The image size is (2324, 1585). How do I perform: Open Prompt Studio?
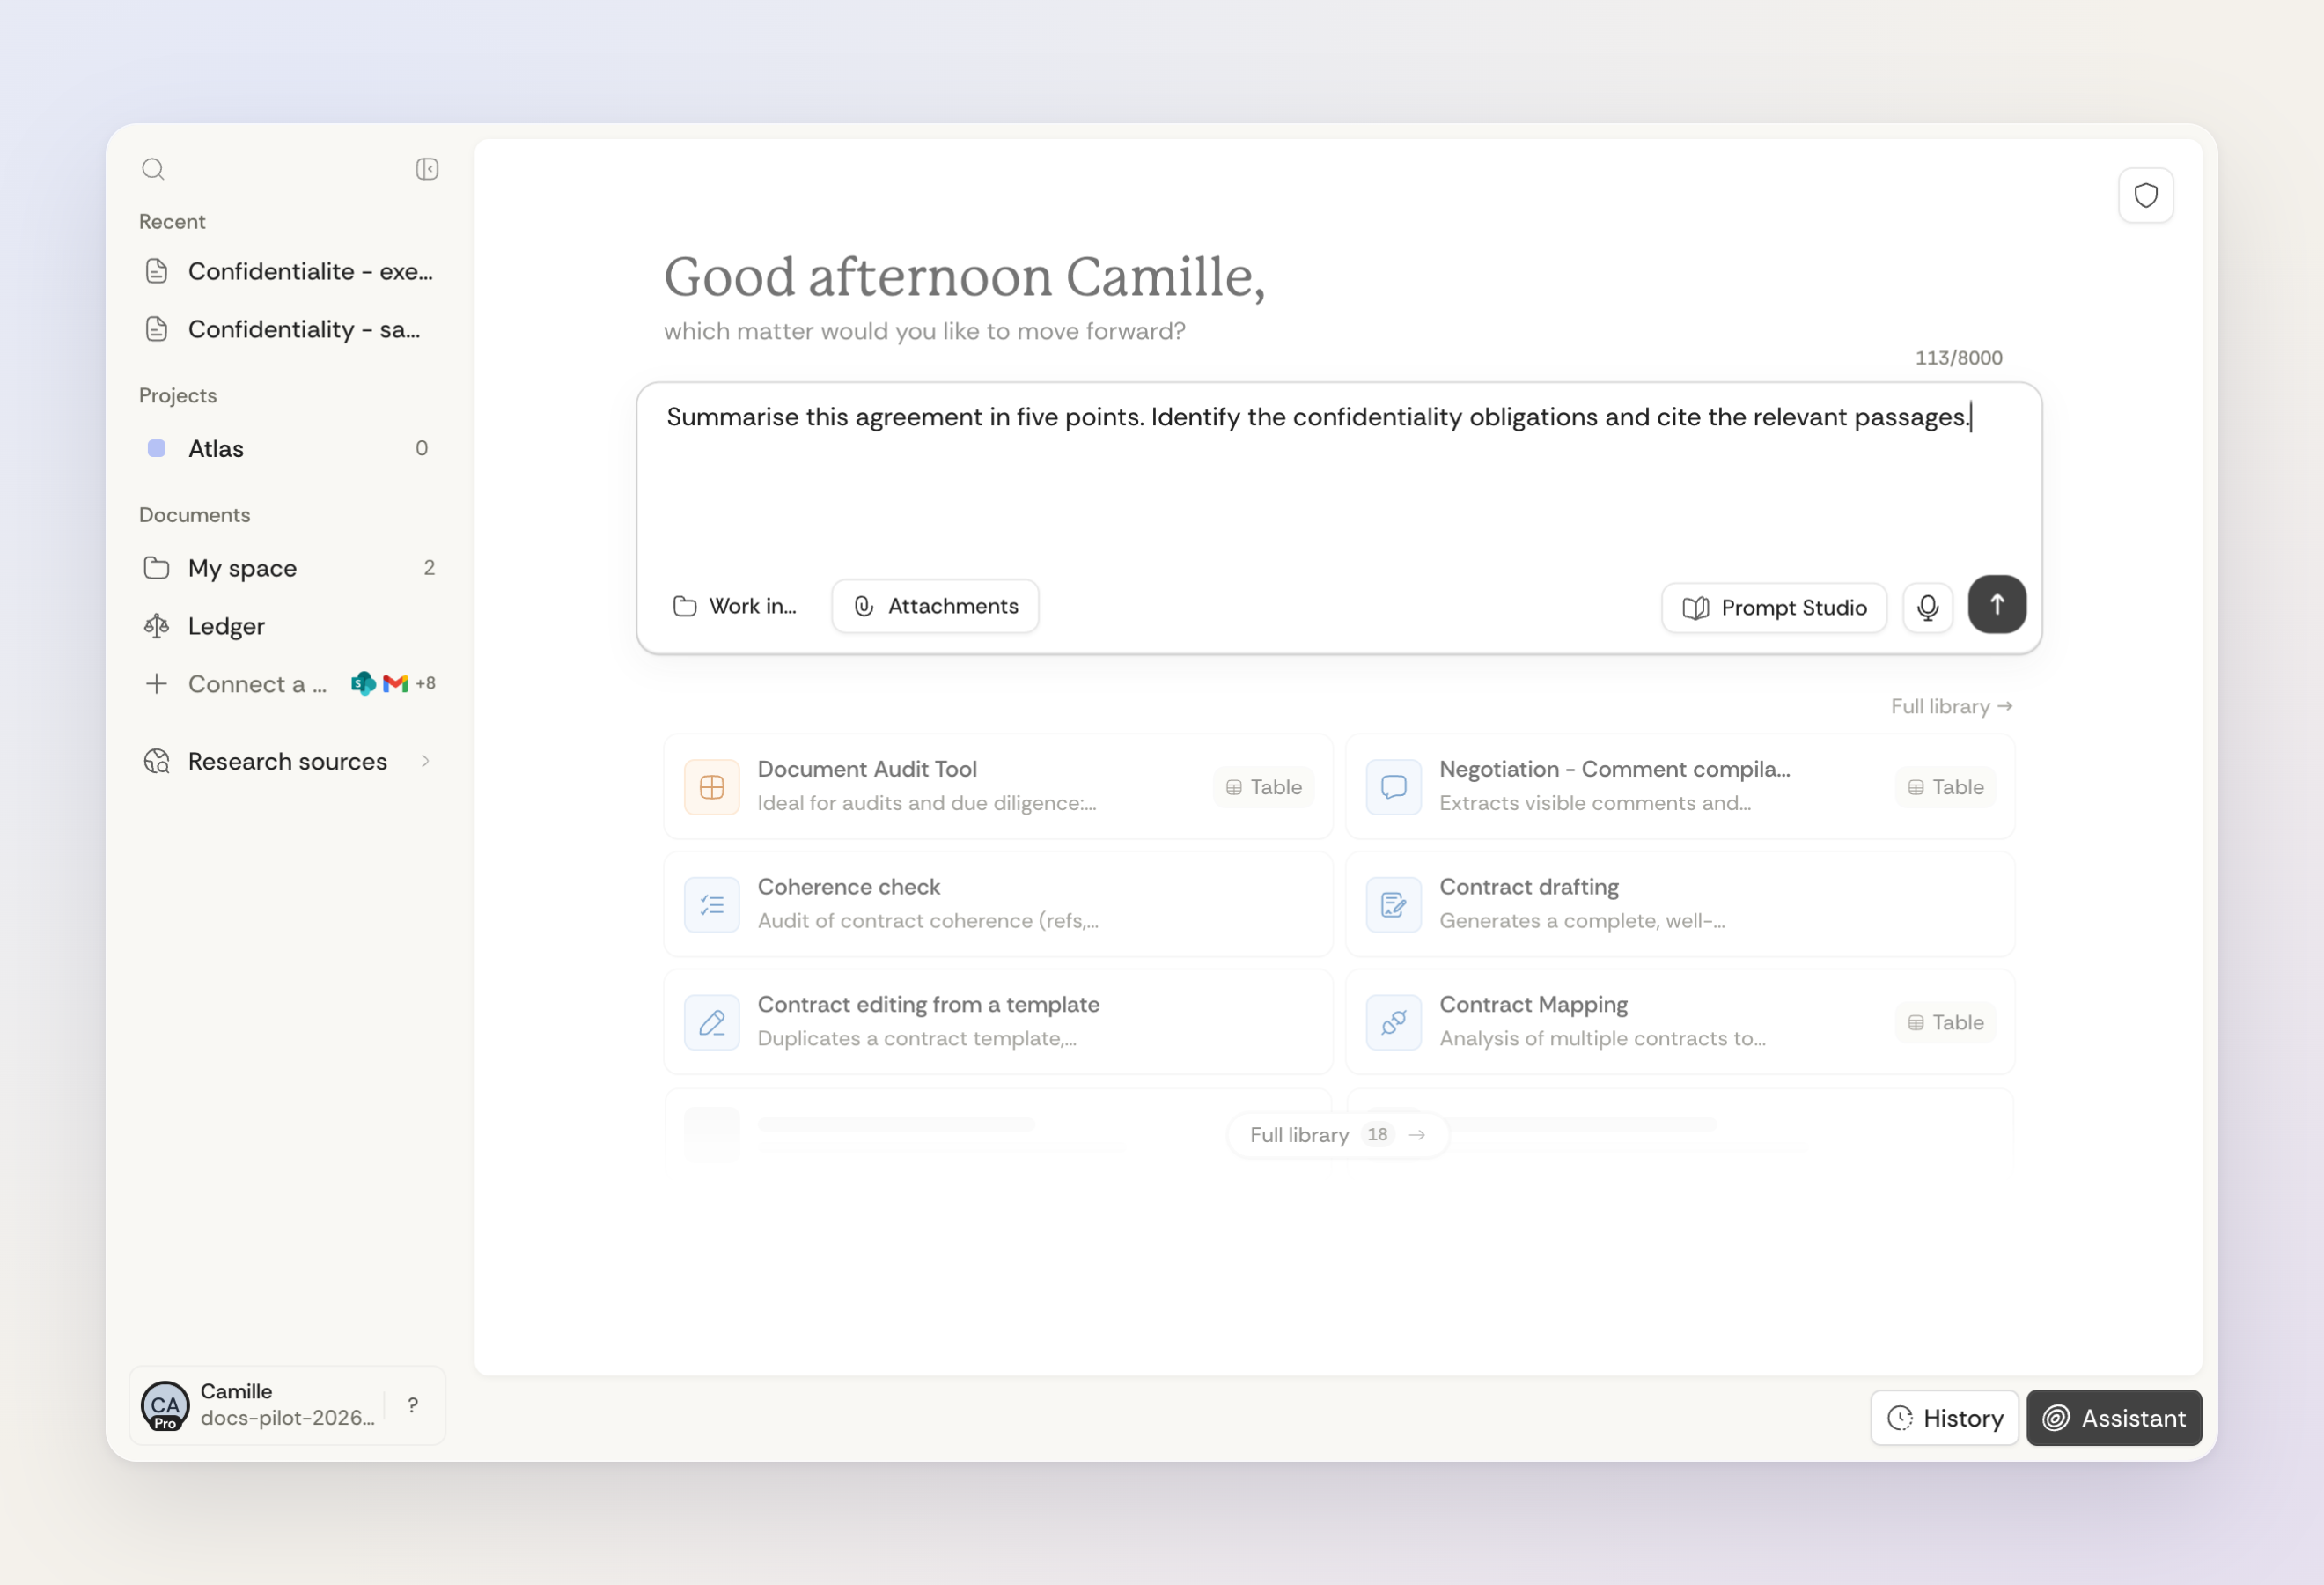[1774, 608]
